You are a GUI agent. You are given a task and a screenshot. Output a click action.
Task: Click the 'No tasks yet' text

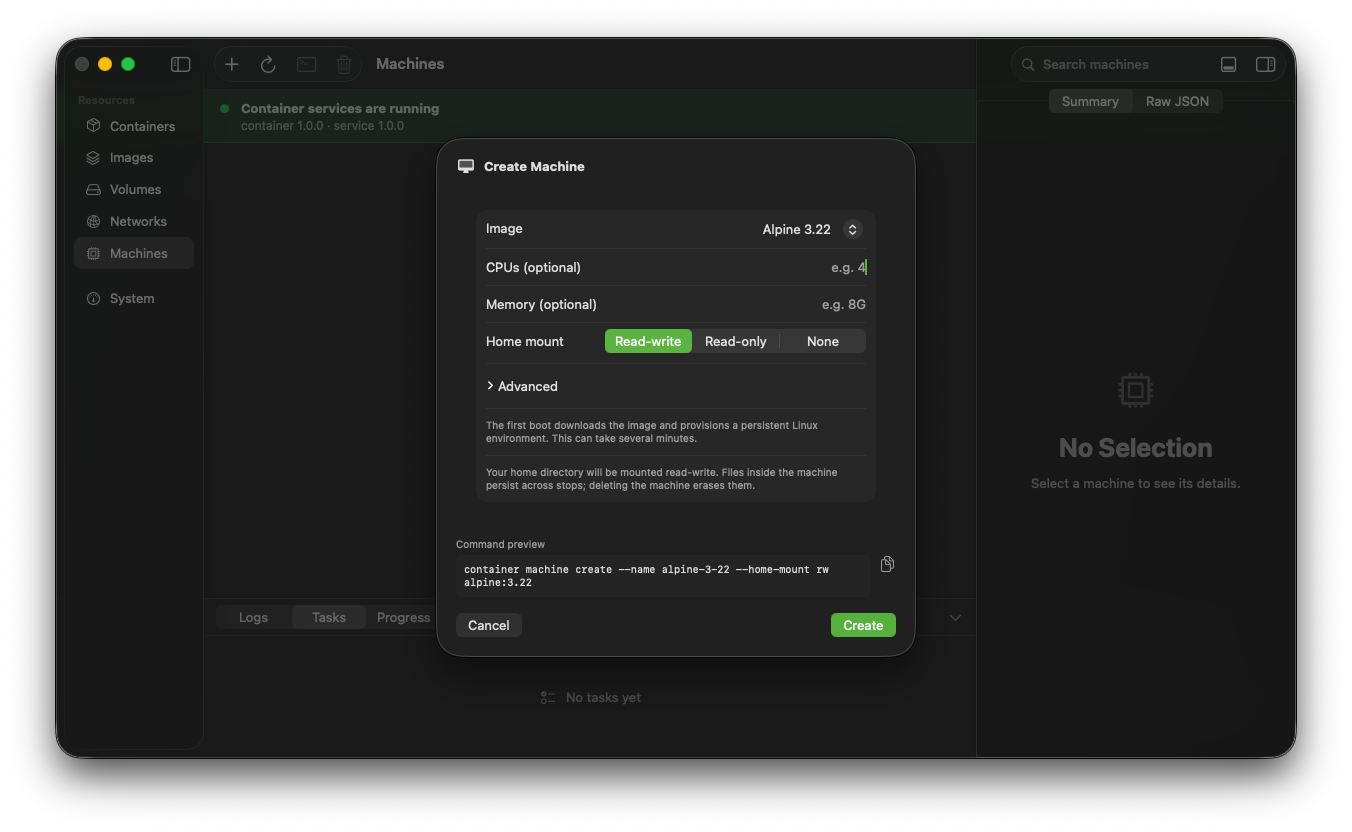603,697
